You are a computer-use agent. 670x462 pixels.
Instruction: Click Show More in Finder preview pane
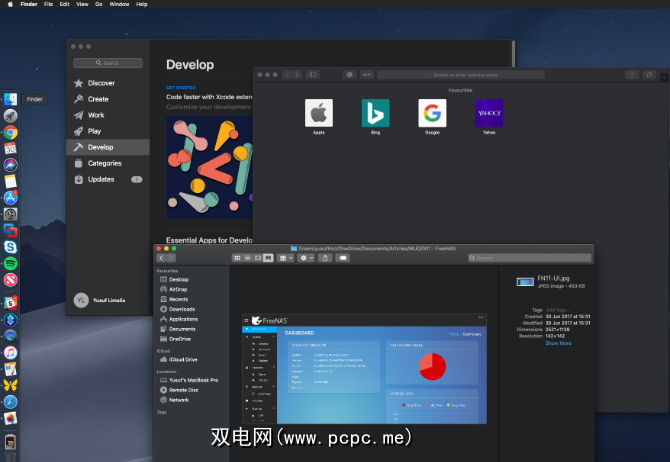pyautogui.click(x=558, y=343)
